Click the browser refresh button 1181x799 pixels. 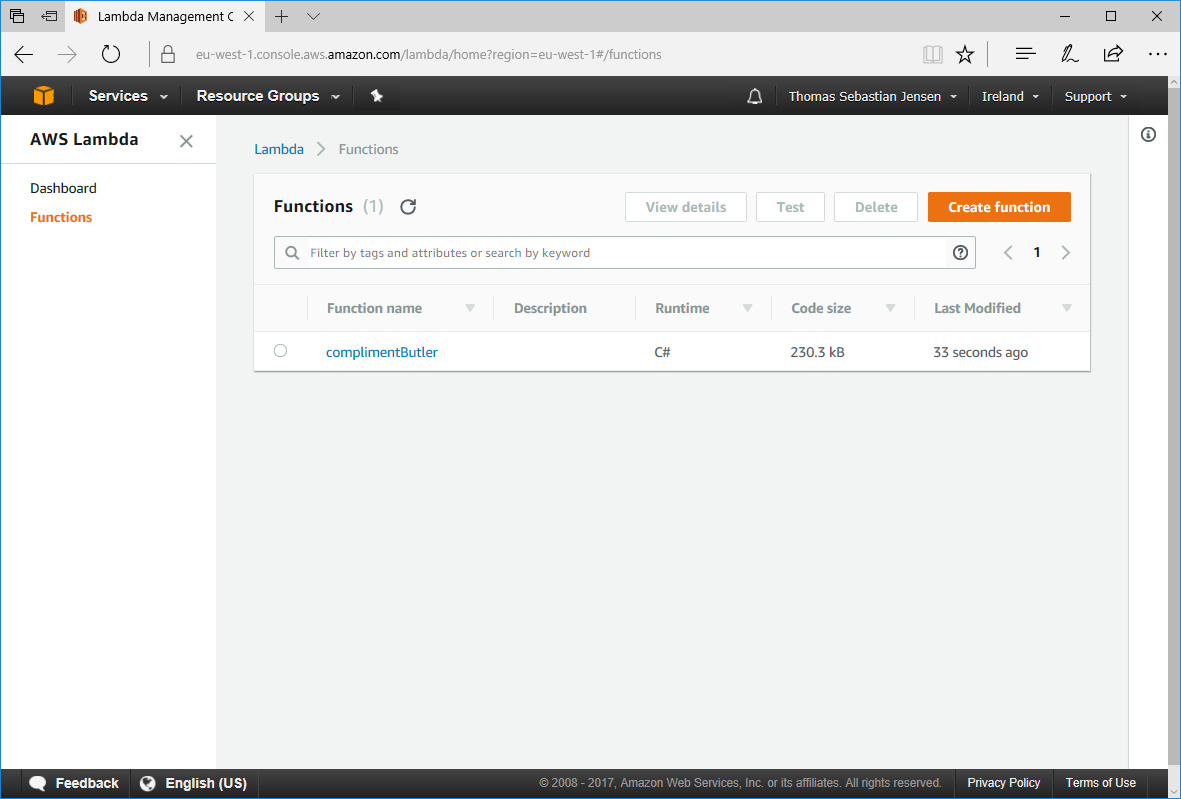111,55
